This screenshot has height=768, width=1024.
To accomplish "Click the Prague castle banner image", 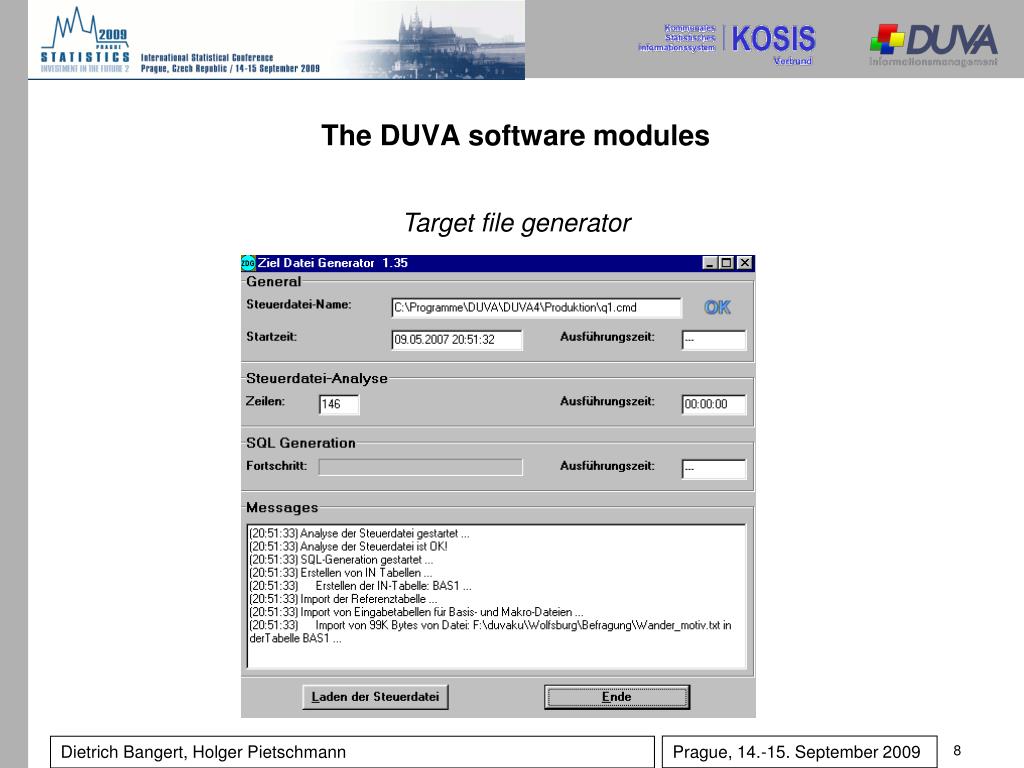I will (x=431, y=40).
